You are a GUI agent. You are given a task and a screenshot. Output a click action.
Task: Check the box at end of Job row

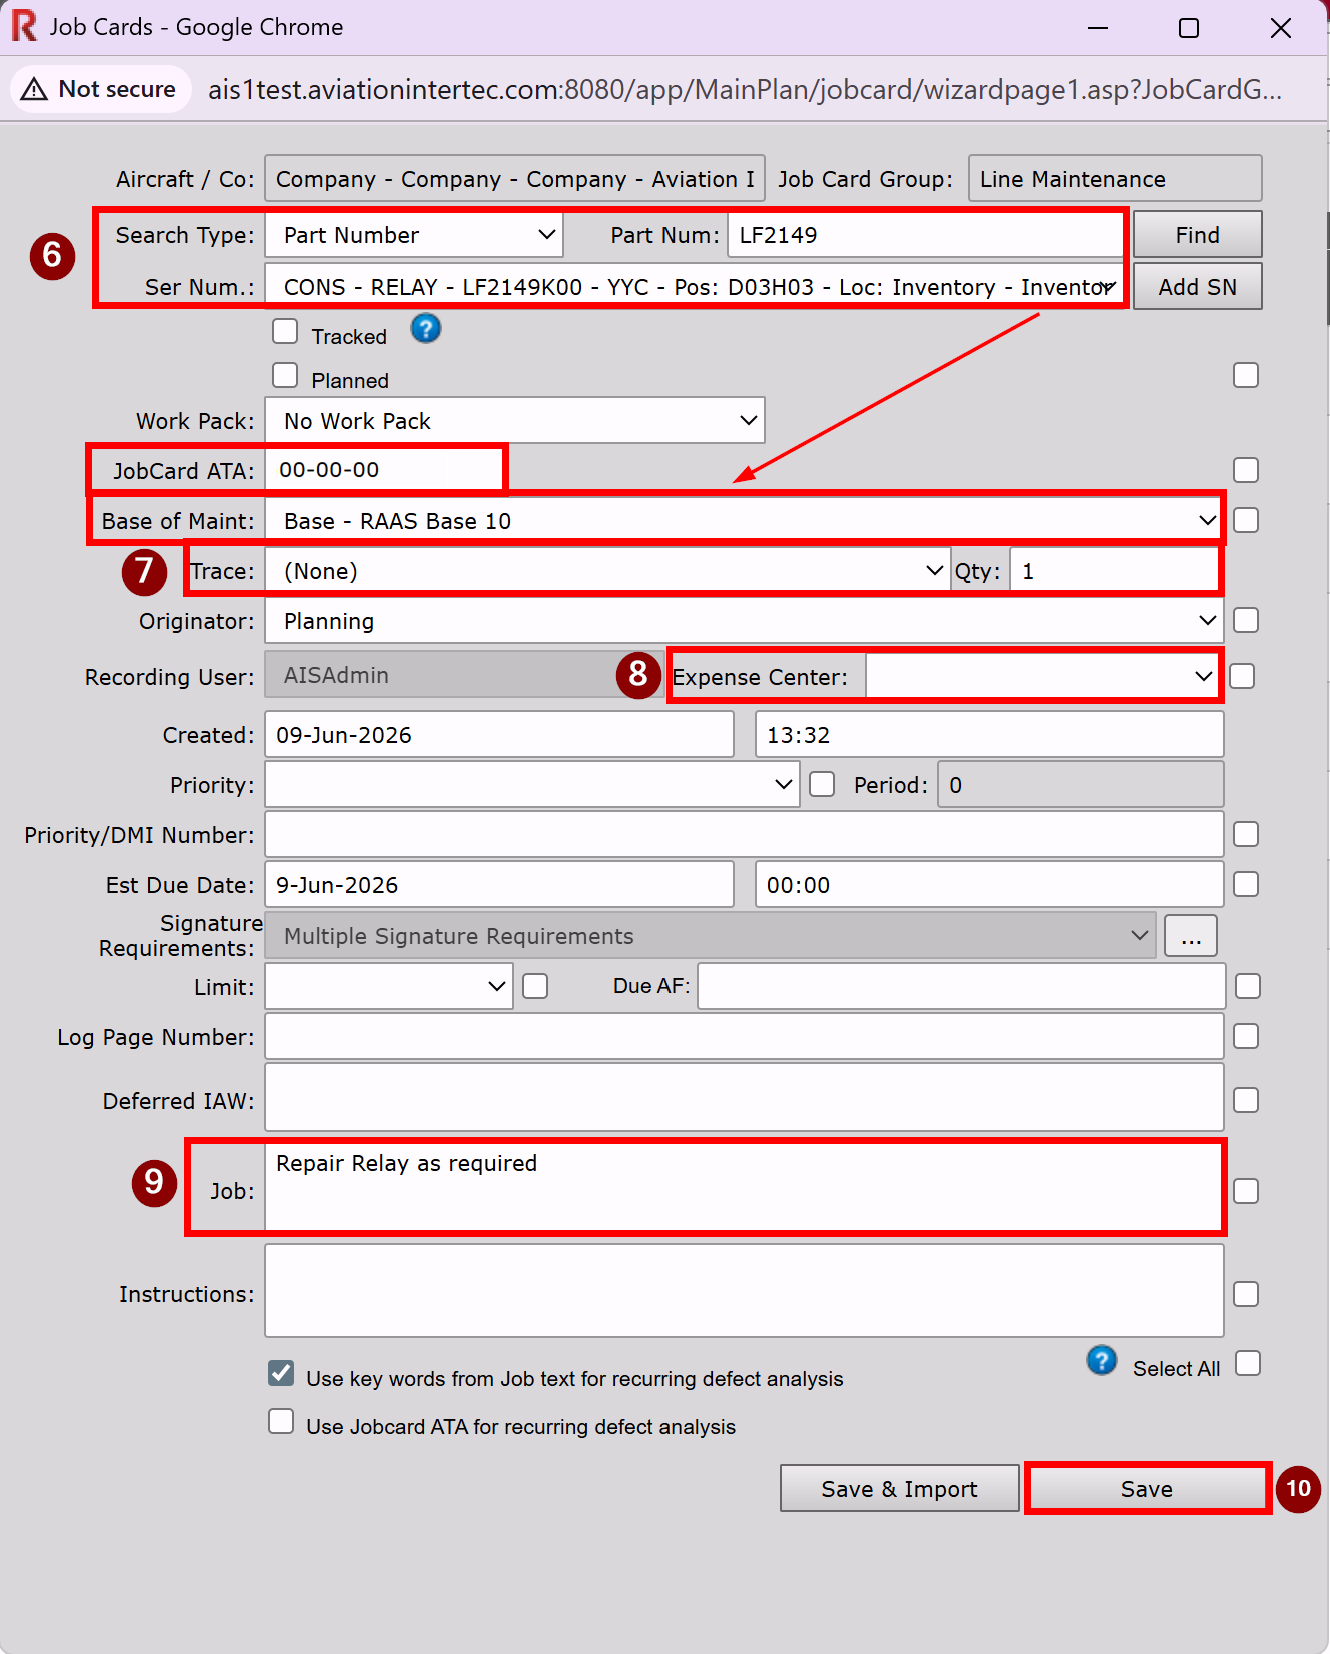[1246, 1191]
